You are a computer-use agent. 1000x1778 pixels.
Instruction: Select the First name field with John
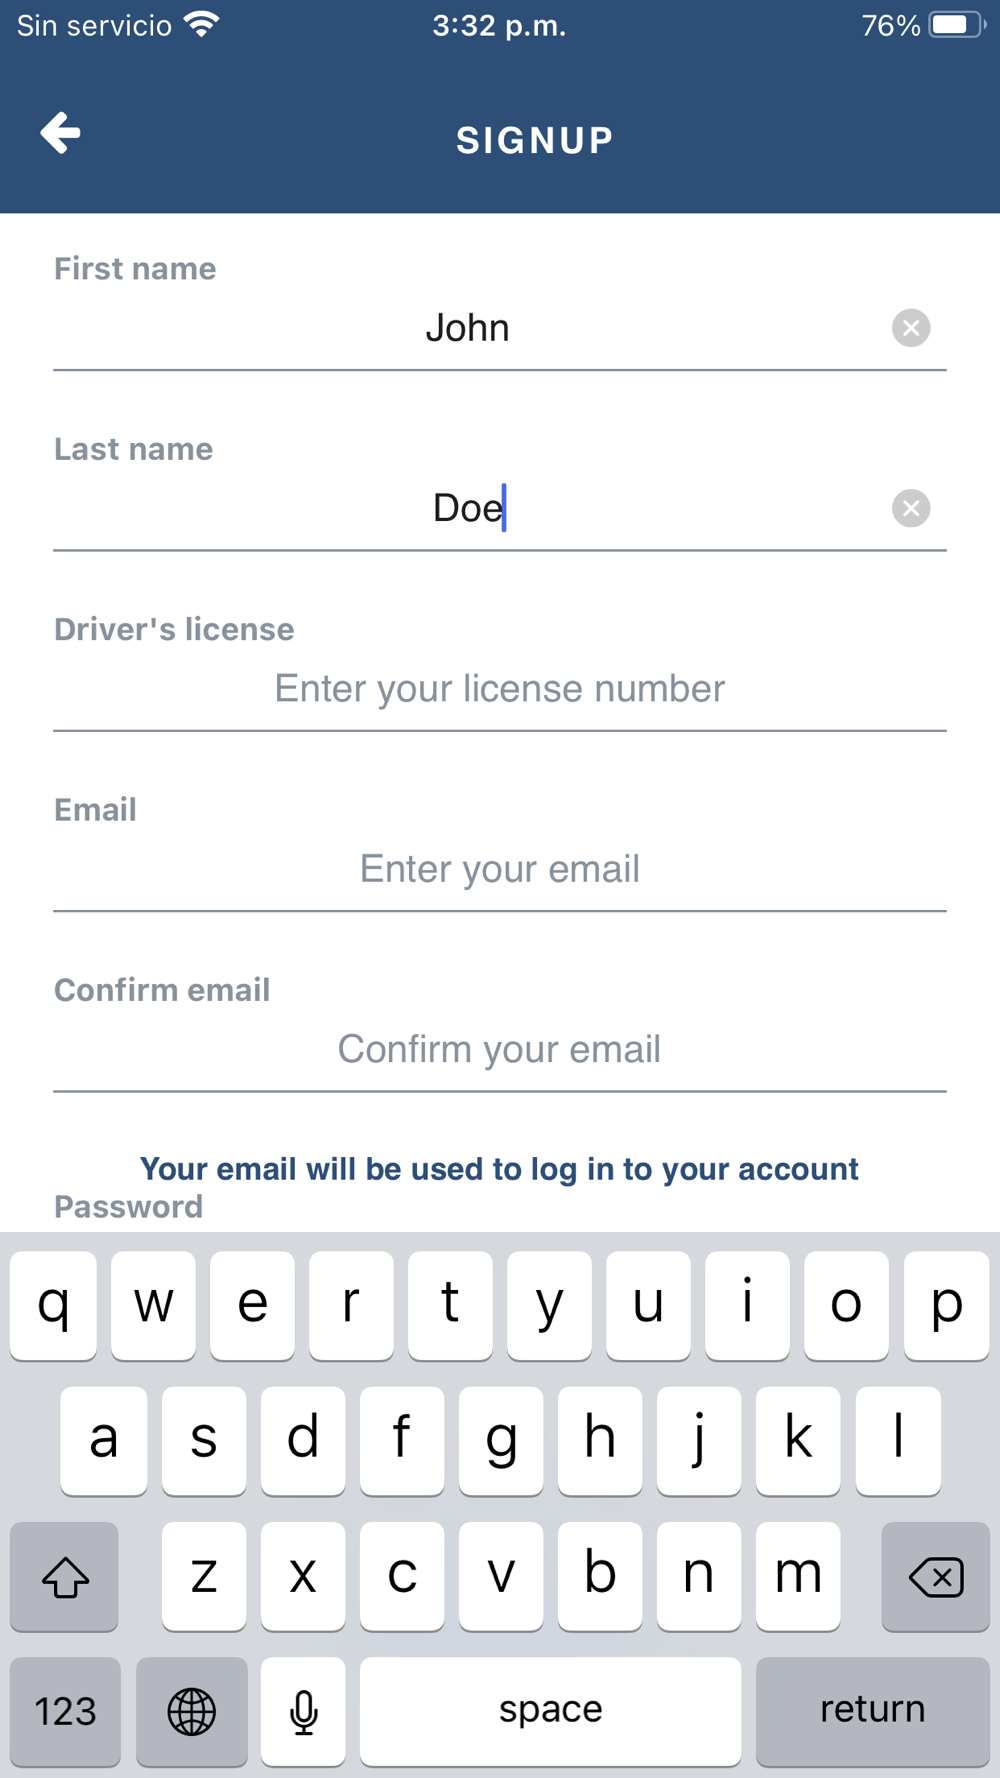point(468,328)
